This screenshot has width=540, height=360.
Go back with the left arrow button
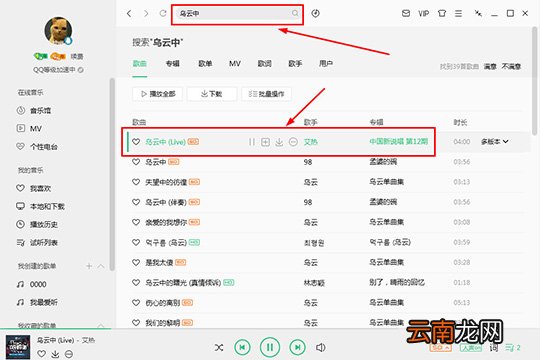point(129,13)
